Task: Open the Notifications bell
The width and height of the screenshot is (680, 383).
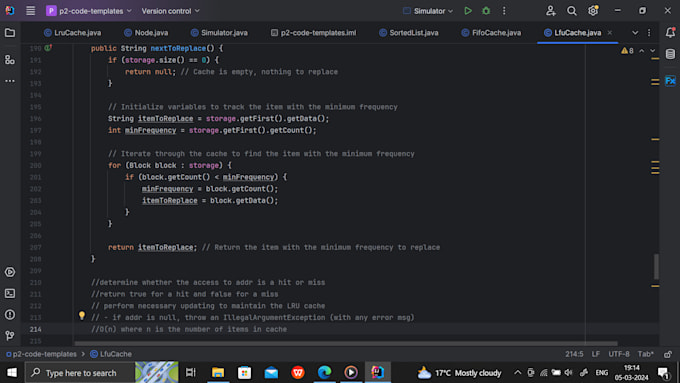Action: pyautogui.click(x=670, y=33)
